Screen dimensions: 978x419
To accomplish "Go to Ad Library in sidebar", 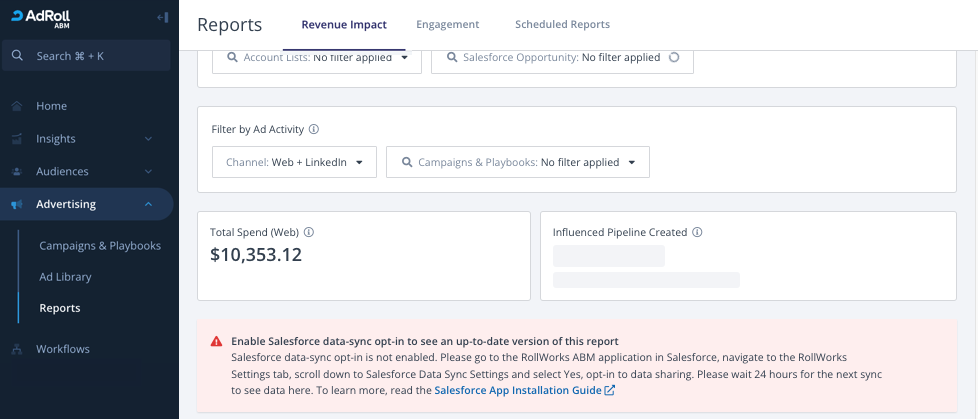I will [65, 277].
